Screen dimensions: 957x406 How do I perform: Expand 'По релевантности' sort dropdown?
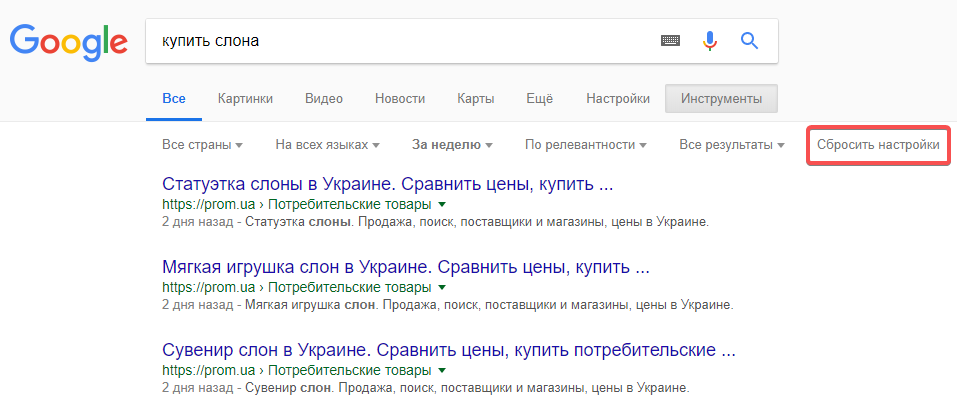pyautogui.click(x=586, y=145)
